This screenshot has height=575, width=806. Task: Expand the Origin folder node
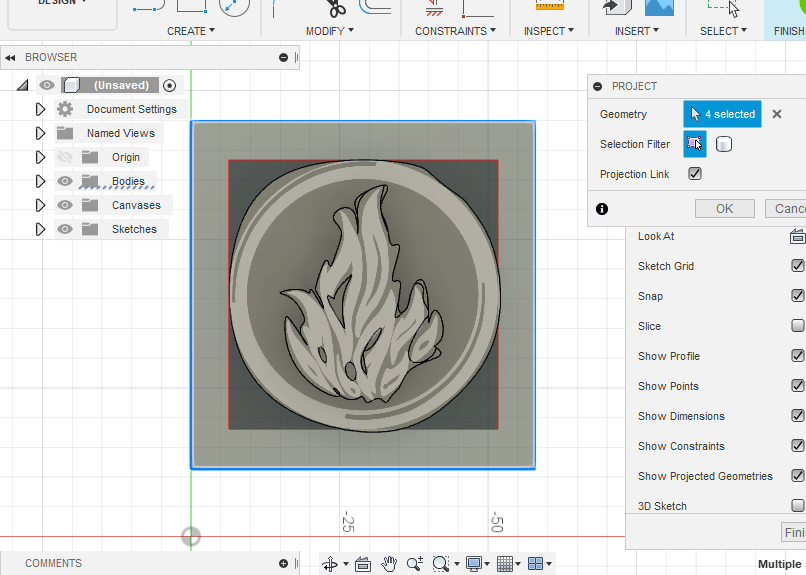pos(40,157)
